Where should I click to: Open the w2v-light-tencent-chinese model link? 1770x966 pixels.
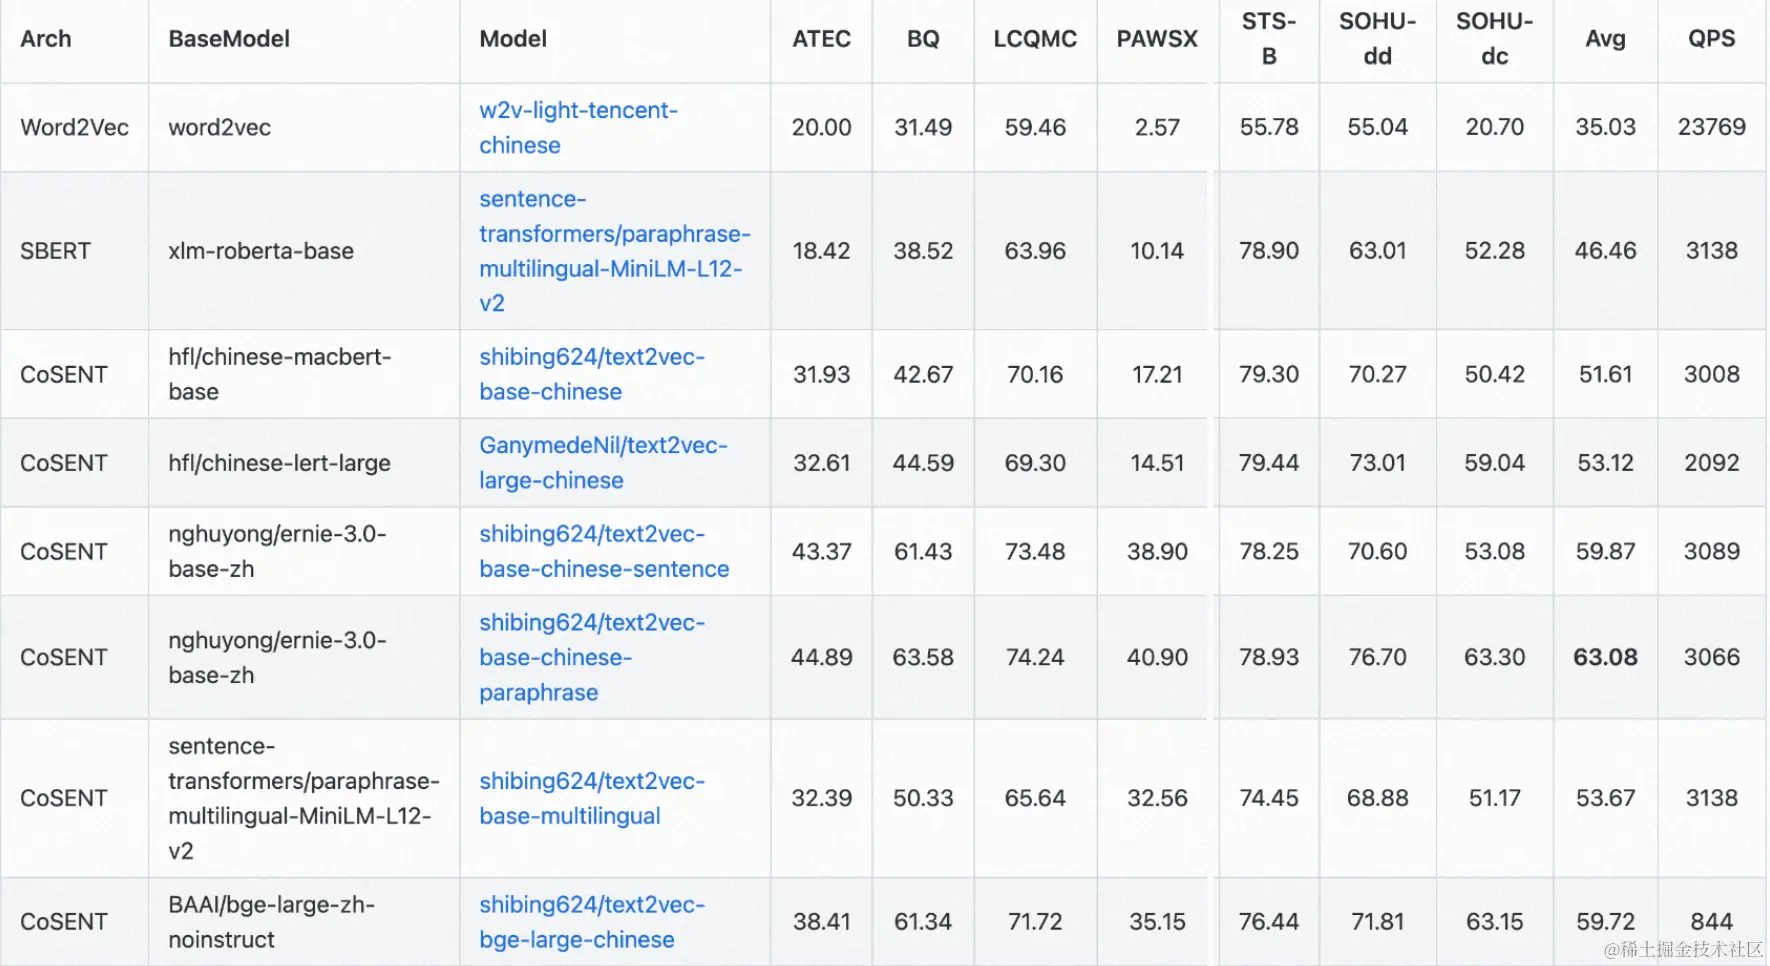pos(578,127)
